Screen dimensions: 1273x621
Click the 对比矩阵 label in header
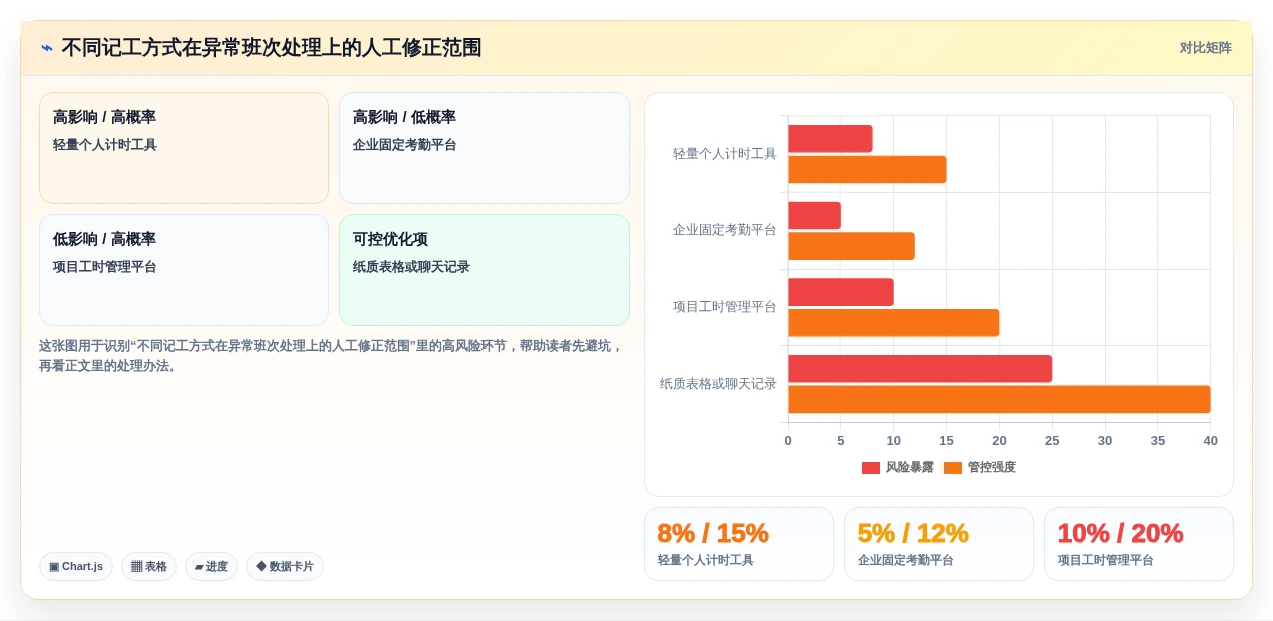[1205, 48]
